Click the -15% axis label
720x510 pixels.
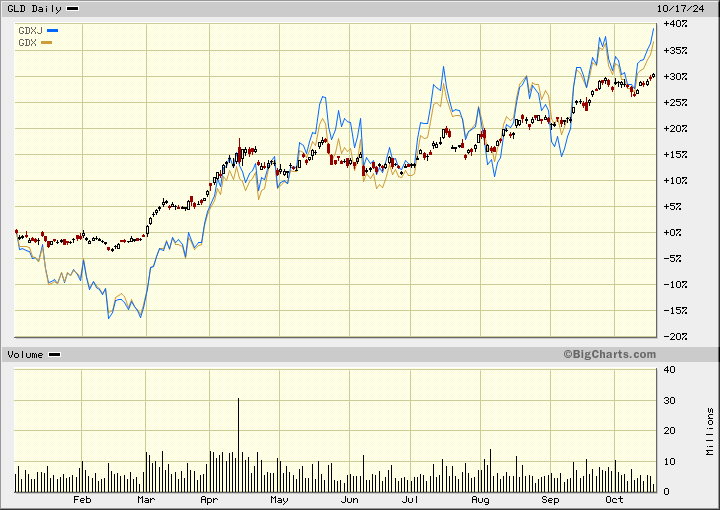675,311
